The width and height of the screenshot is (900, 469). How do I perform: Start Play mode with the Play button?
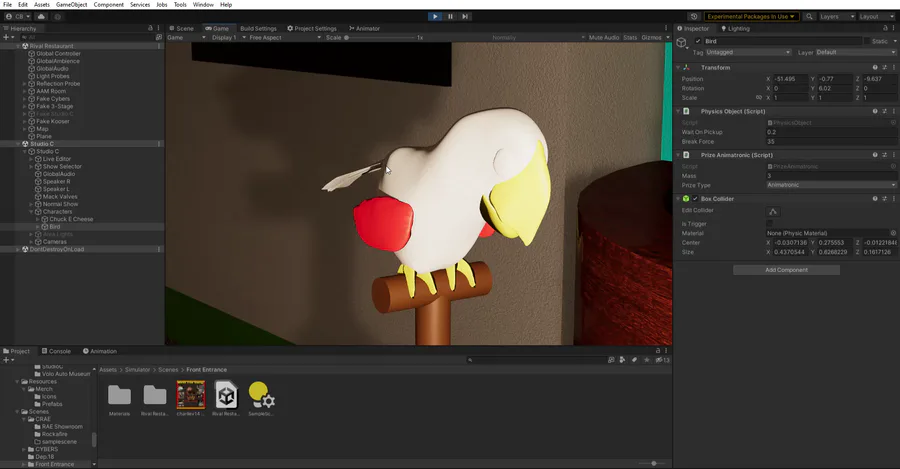pyautogui.click(x=435, y=17)
